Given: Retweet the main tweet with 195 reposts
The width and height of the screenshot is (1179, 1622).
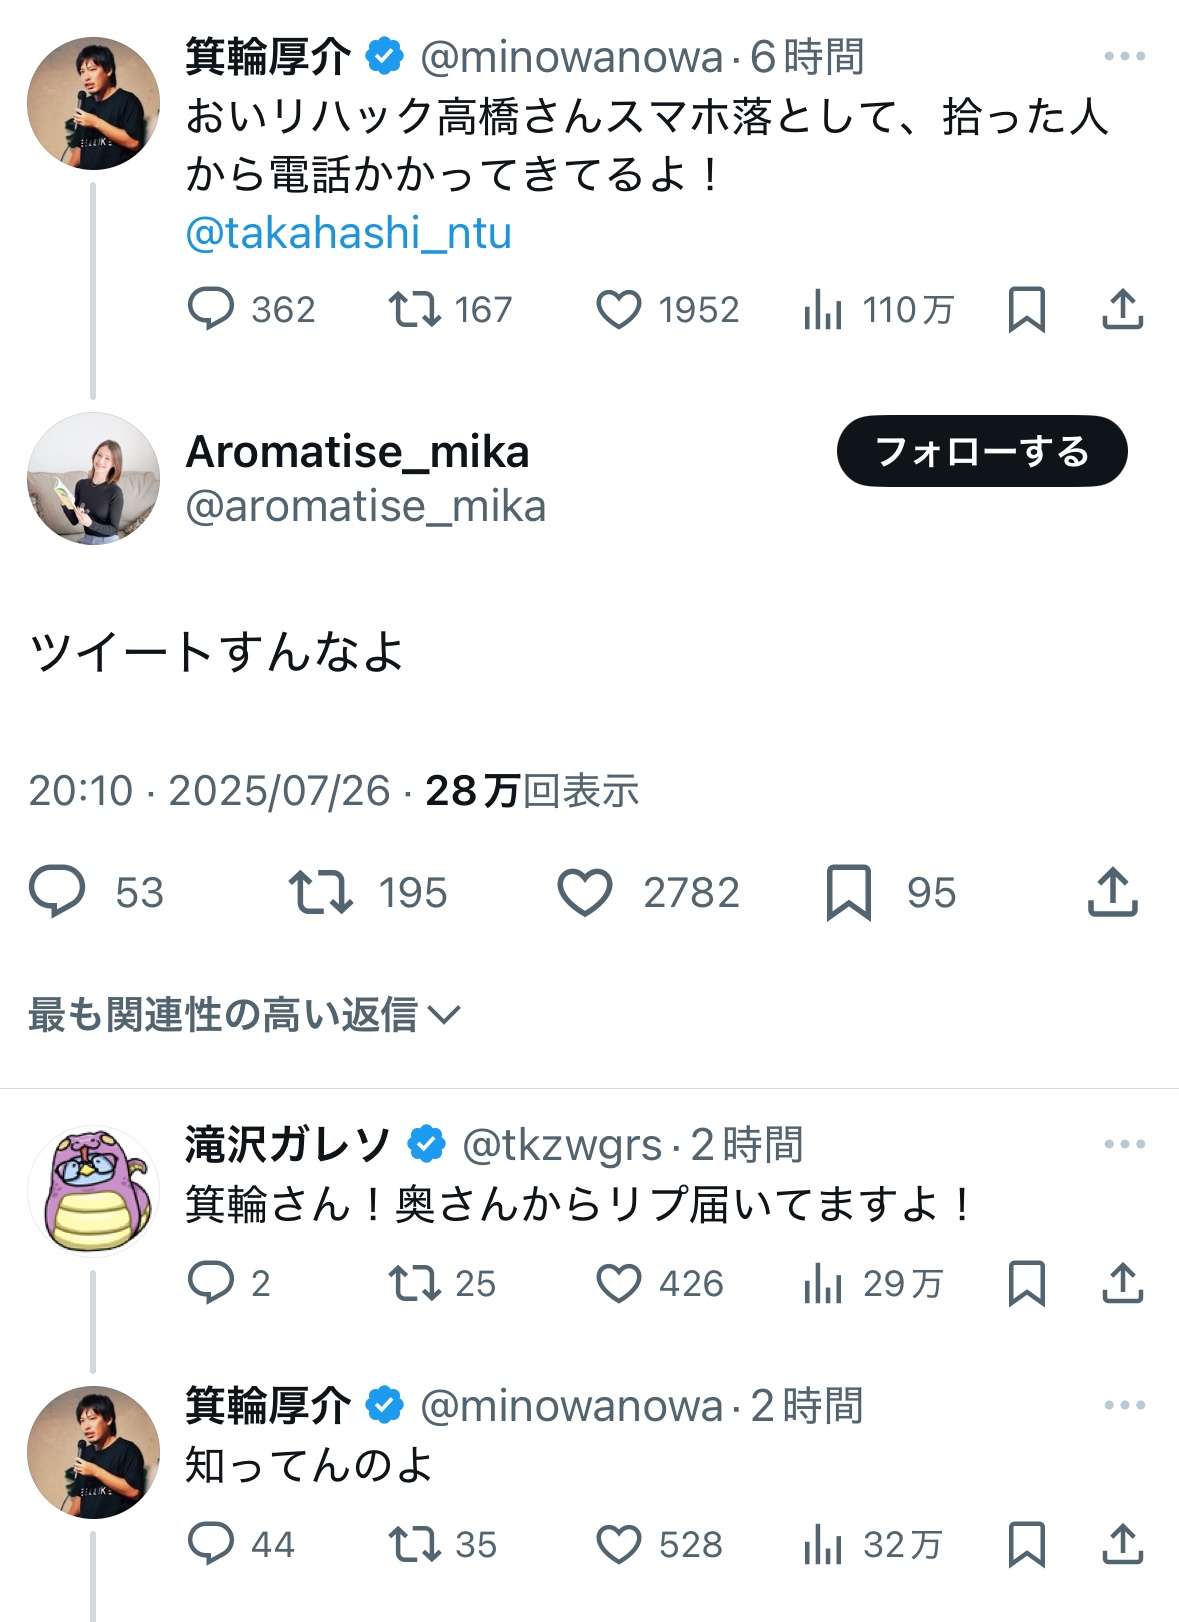Looking at the screenshot, I should pos(320,891).
